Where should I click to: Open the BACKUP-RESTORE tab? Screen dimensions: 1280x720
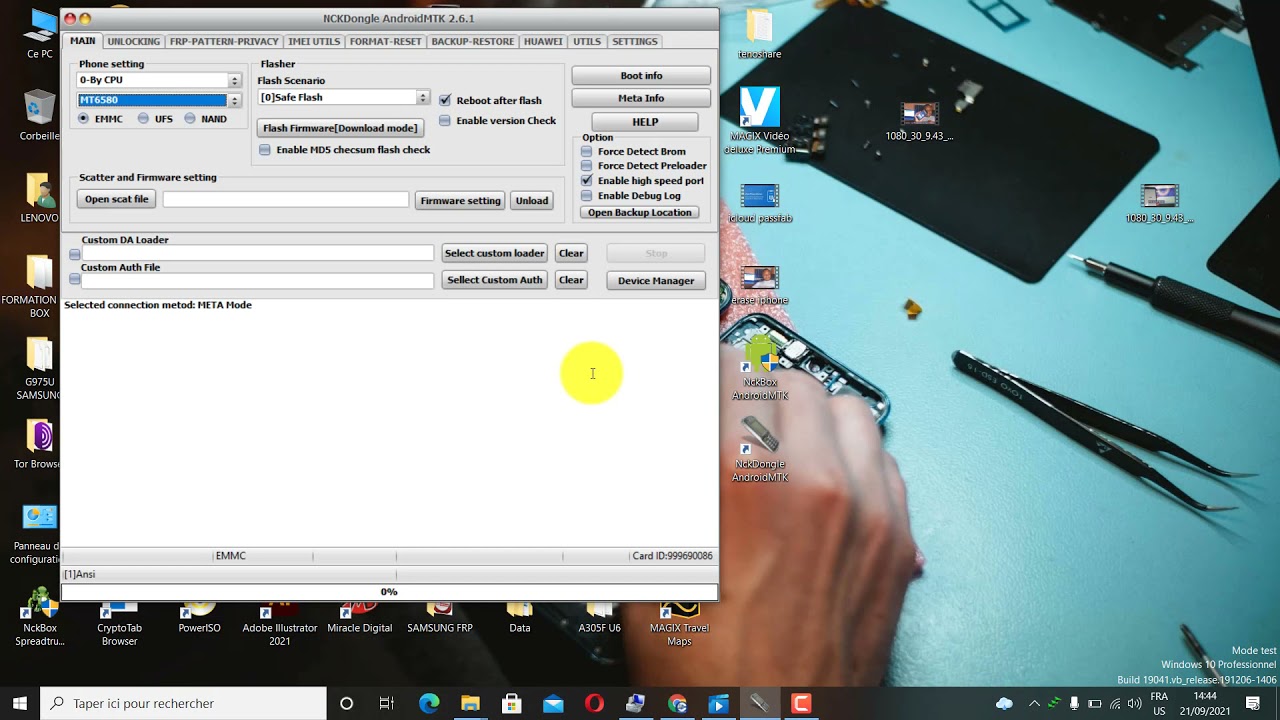coord(473,42)
